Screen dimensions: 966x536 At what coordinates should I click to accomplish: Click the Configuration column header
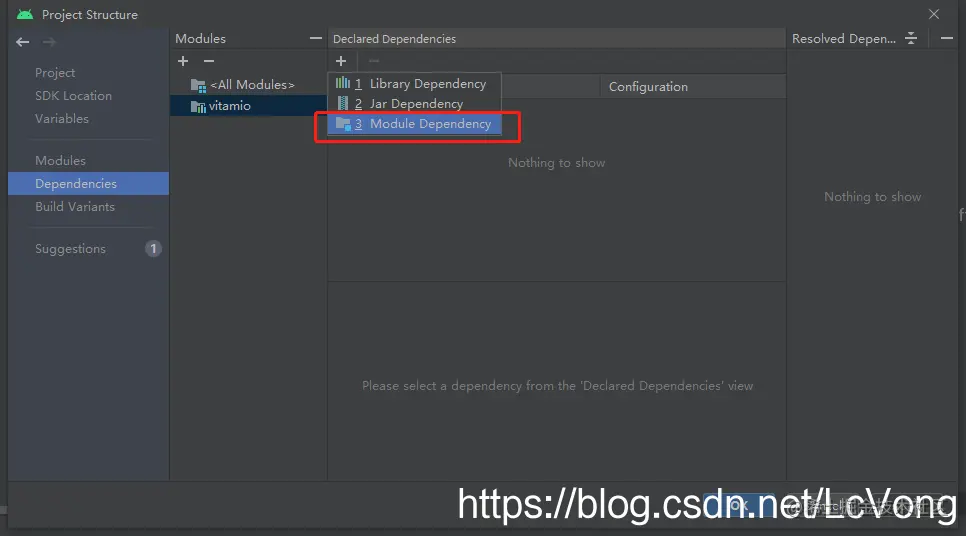coord(648,87)
